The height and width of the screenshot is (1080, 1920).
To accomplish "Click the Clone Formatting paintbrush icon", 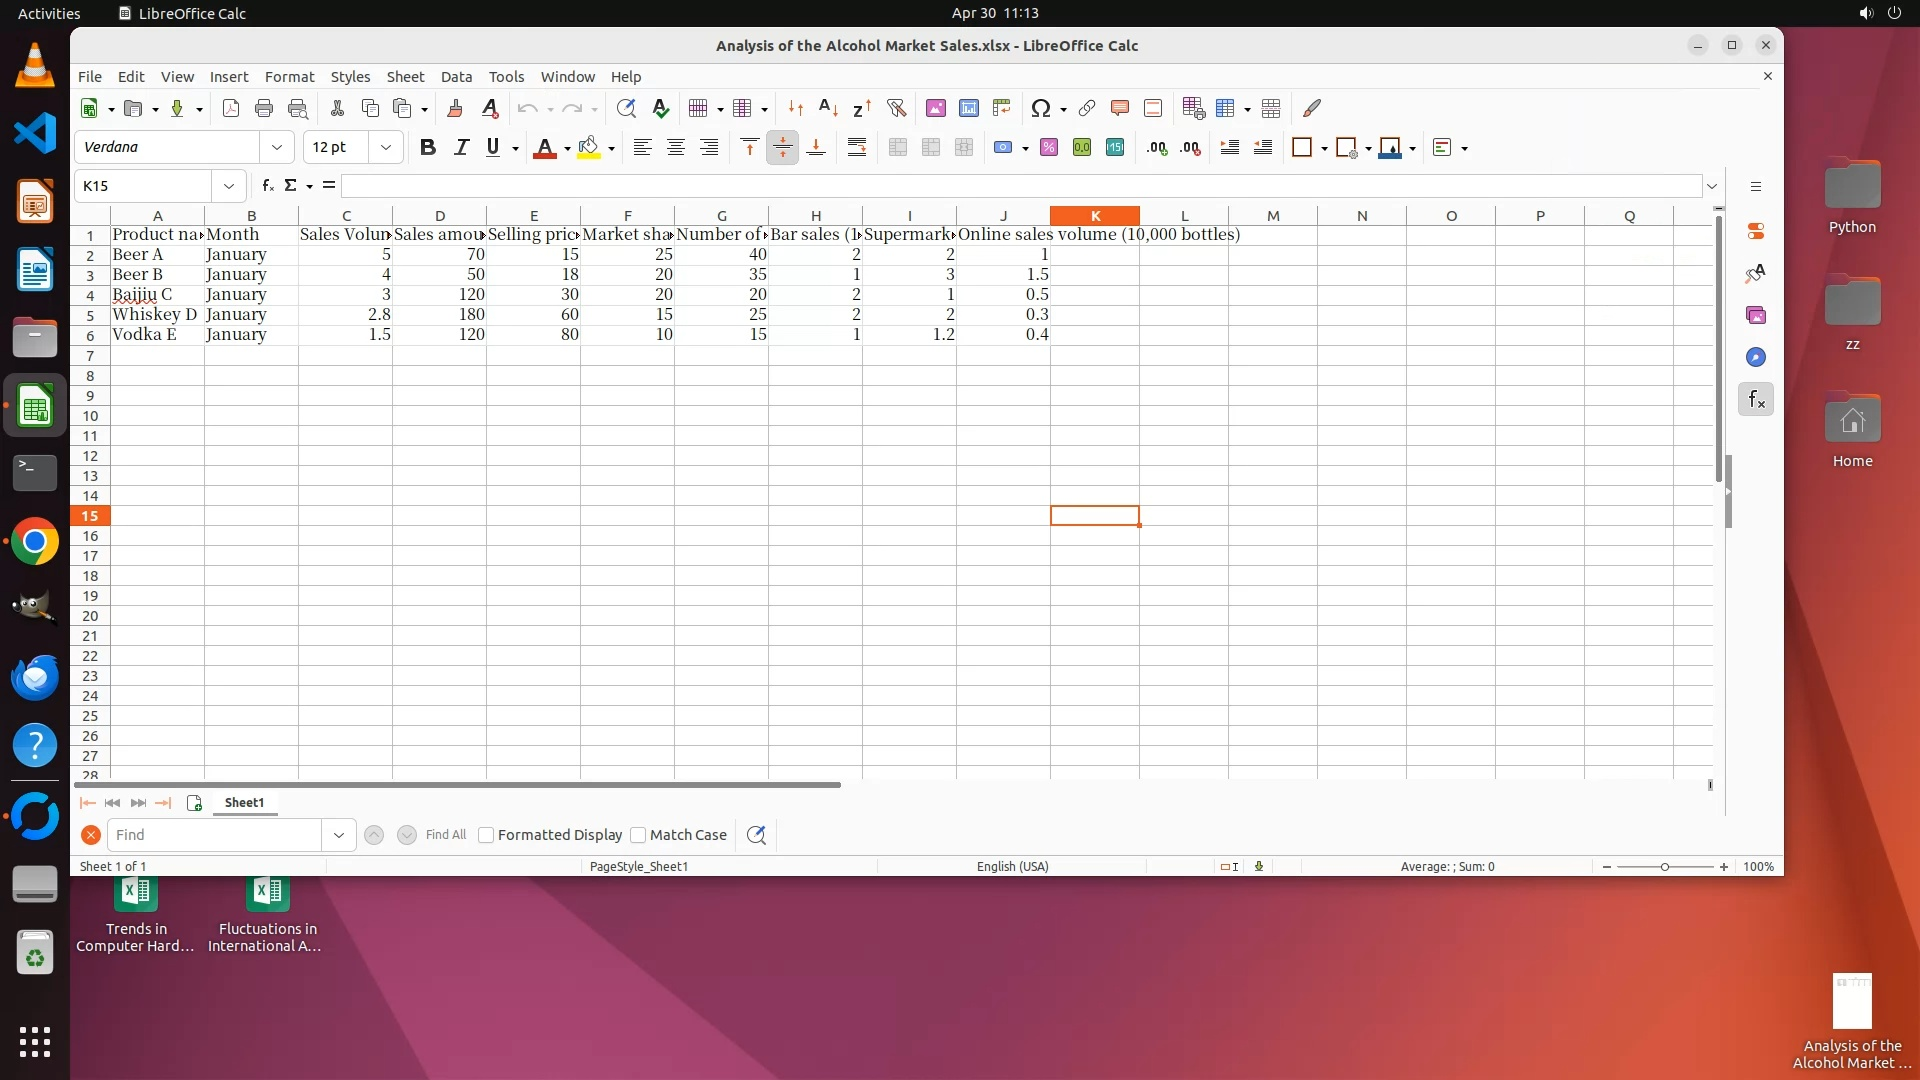I will point(454,108).
